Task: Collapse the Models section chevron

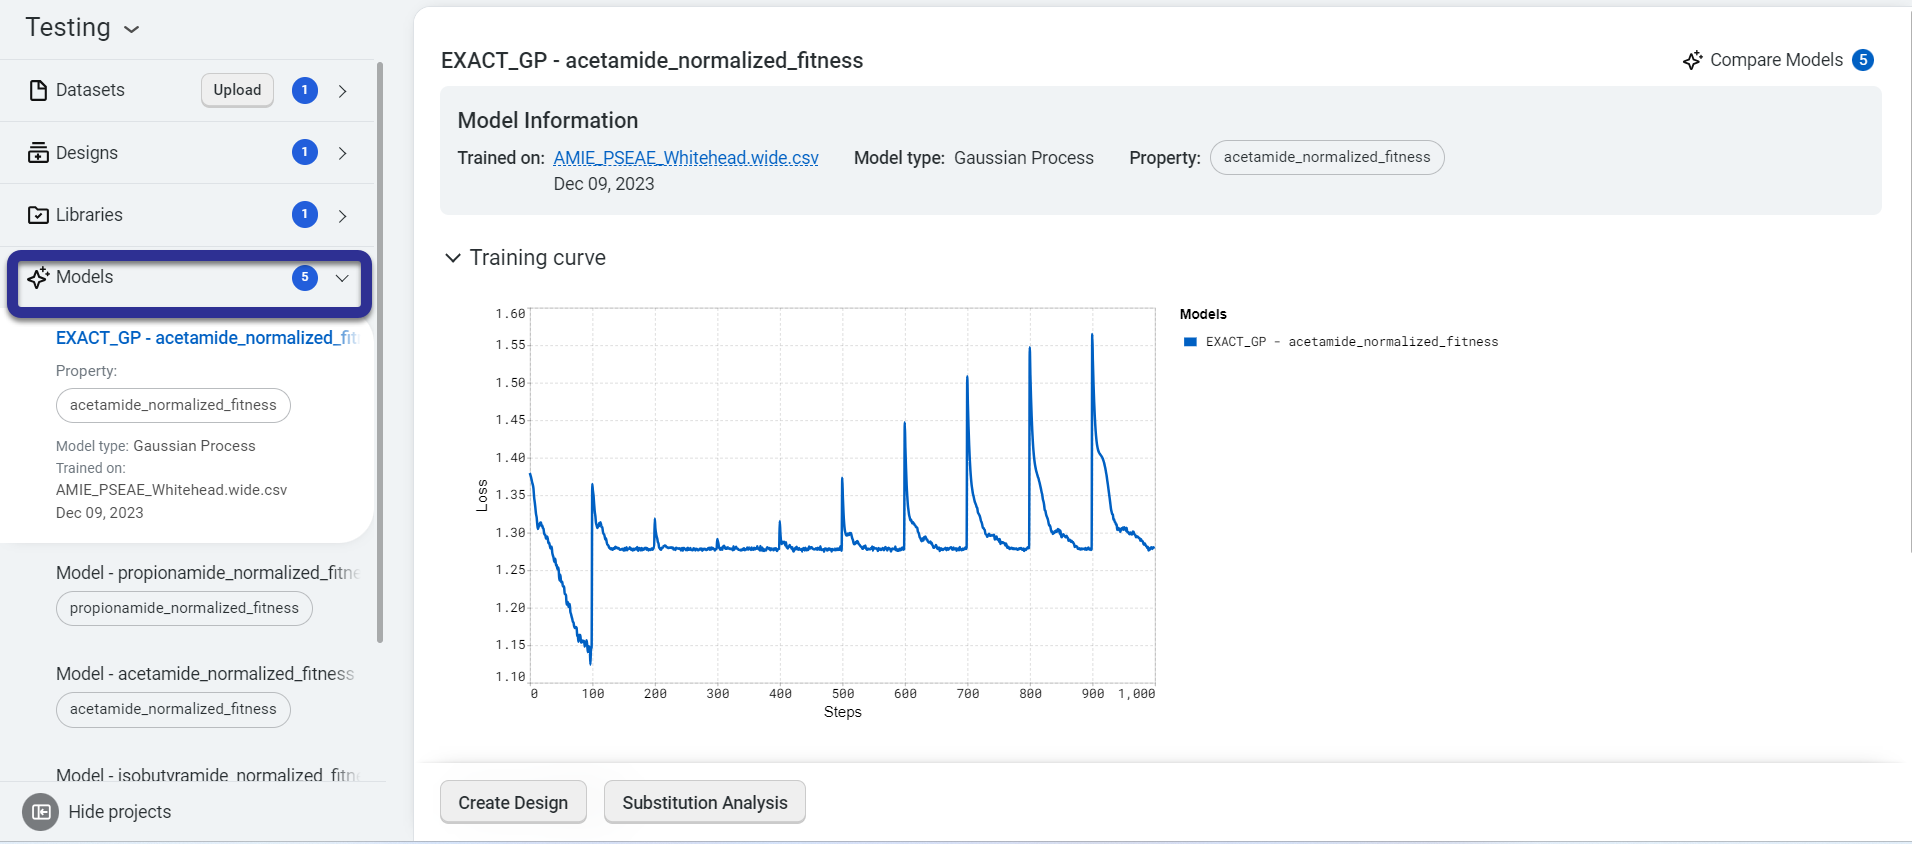Action: pos(342,278)
